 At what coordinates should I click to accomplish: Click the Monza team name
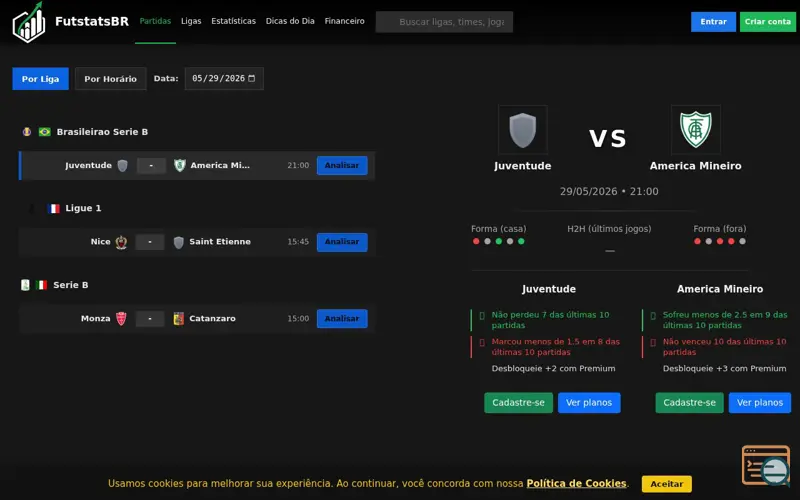click(x=95, y=318)
